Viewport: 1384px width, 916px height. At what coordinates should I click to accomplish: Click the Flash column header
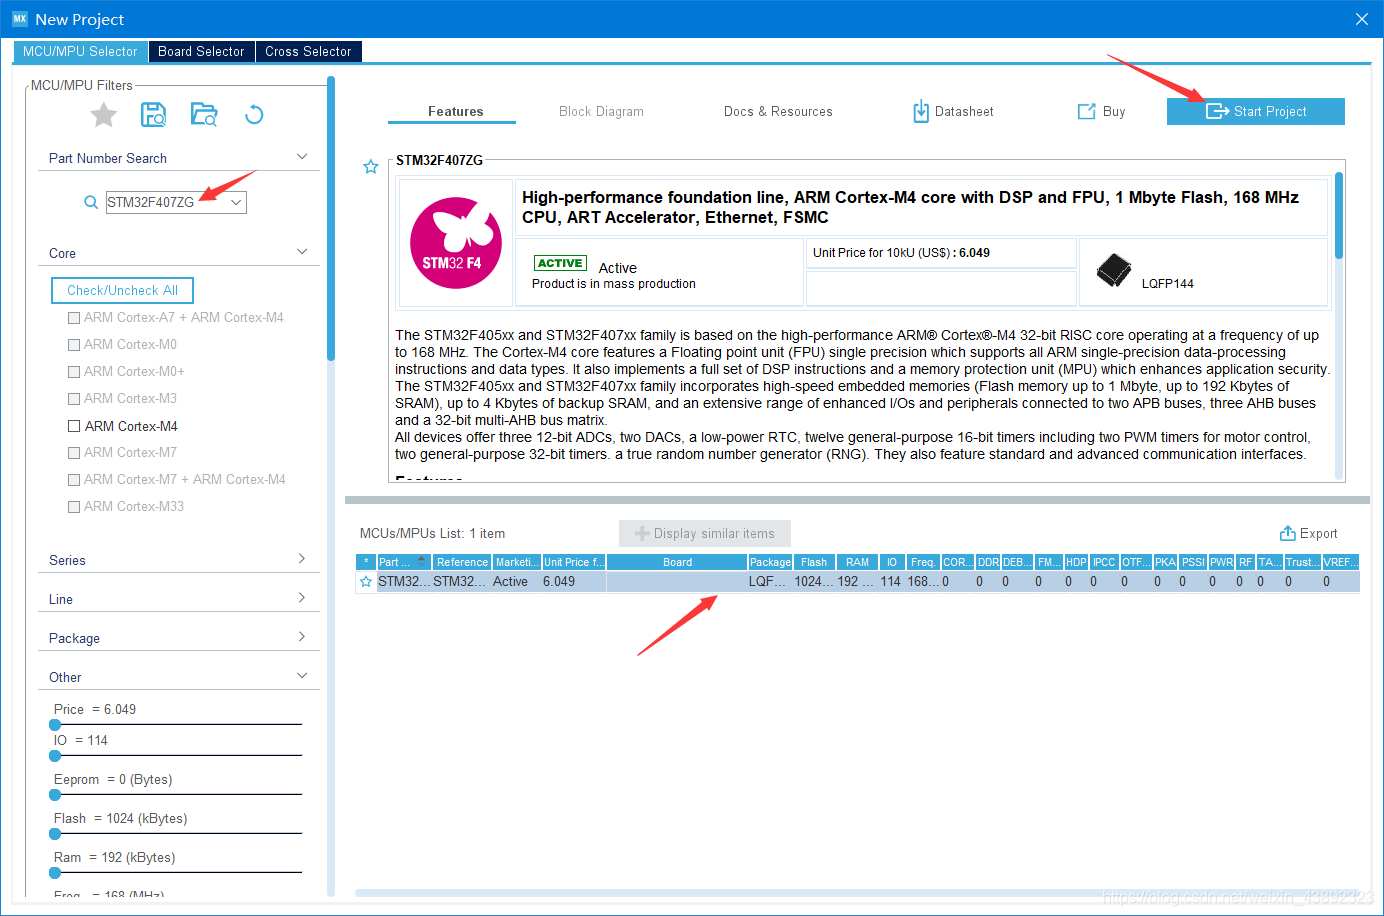(814, 562)
